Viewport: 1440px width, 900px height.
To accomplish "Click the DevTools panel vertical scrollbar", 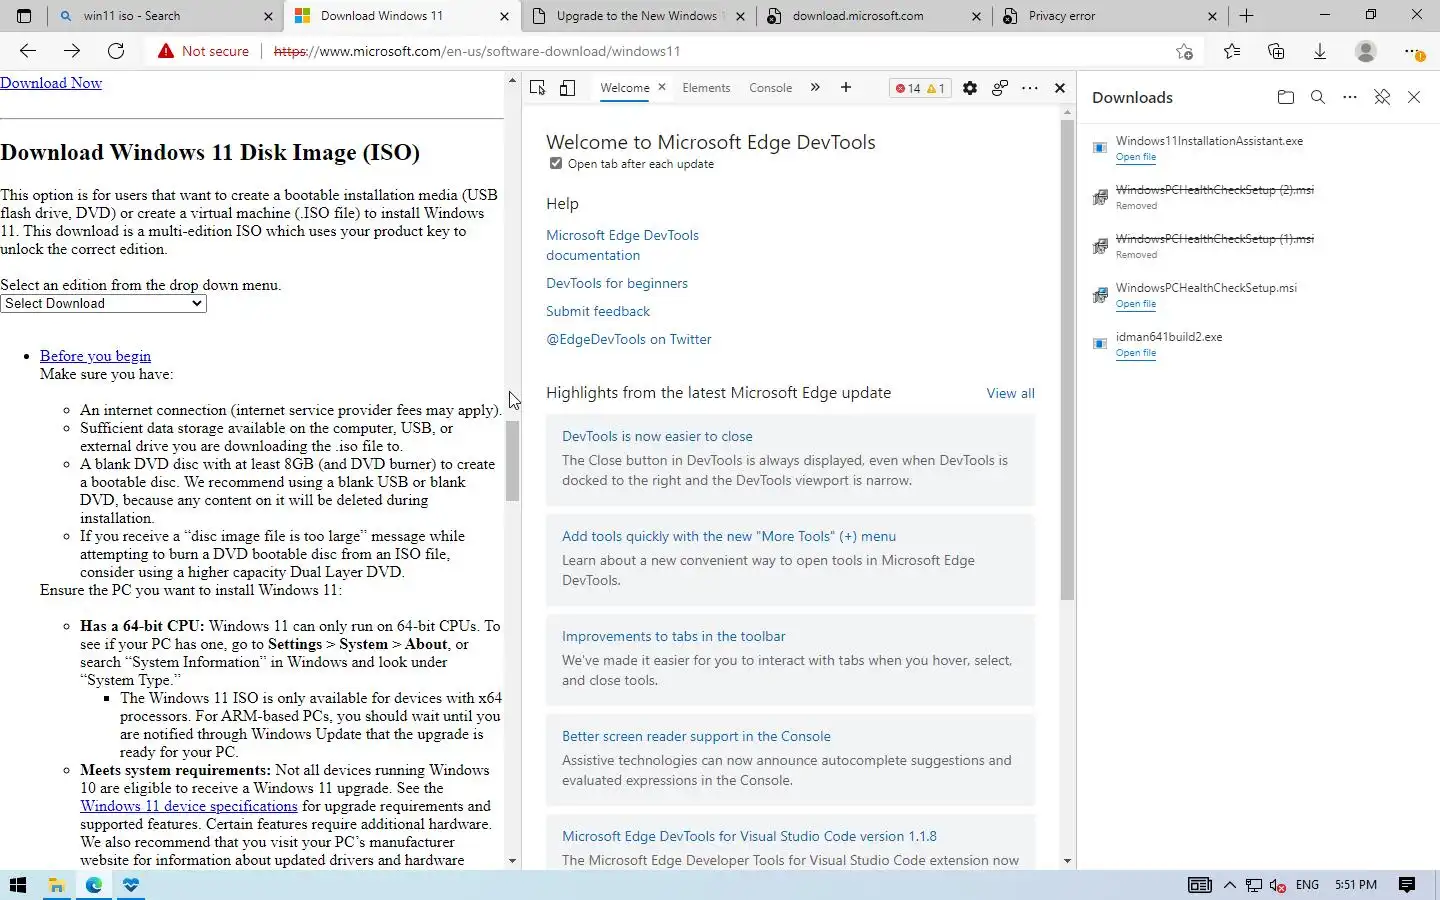I will (x=1067, y=360).
